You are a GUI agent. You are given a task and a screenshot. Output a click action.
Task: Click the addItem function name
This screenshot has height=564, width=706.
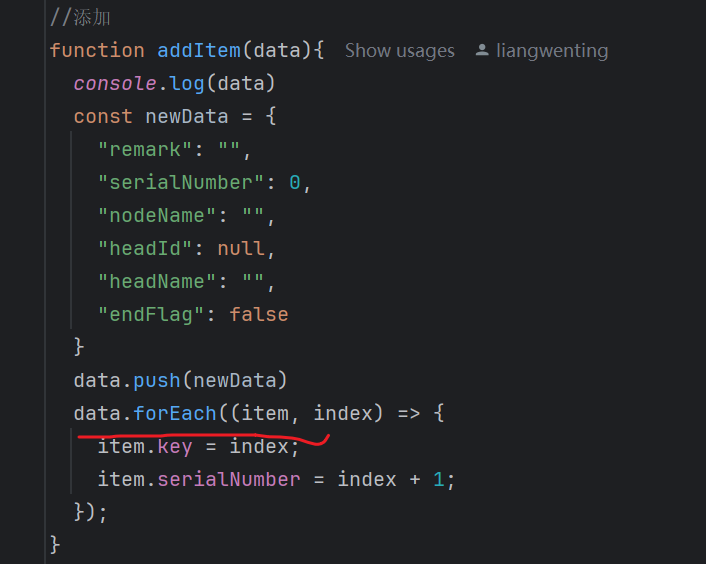point(199,50)
